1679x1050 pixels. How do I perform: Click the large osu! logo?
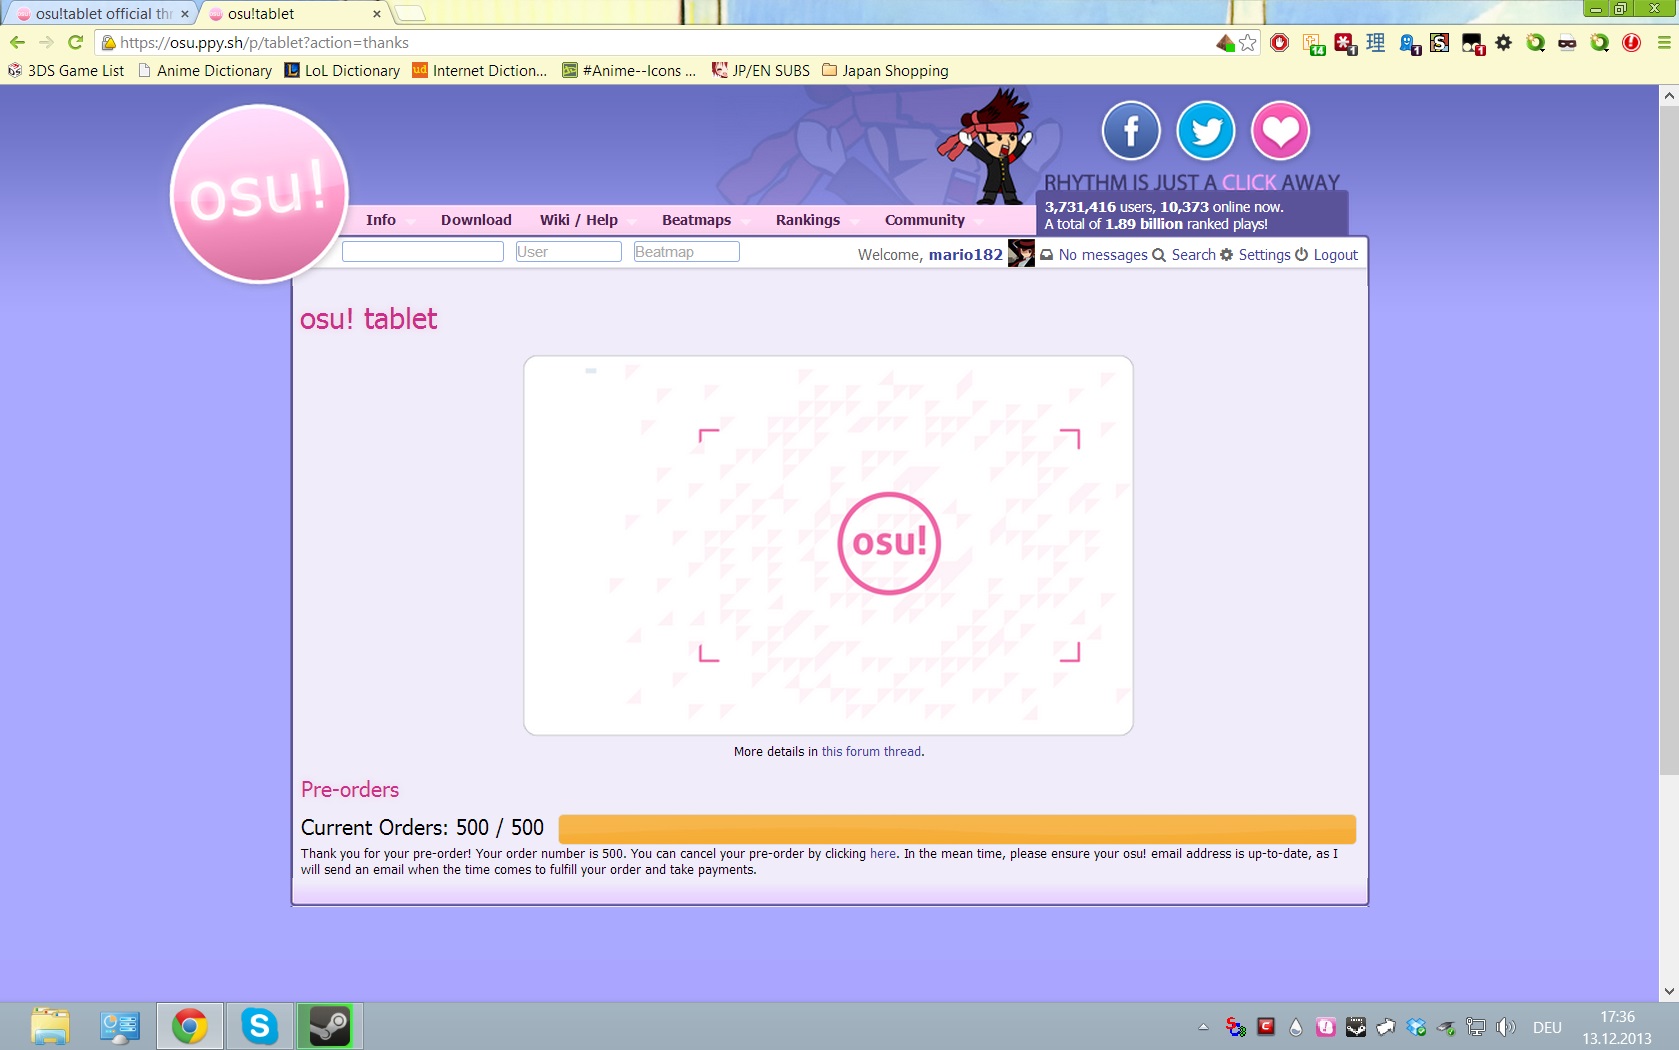point(259,194)
